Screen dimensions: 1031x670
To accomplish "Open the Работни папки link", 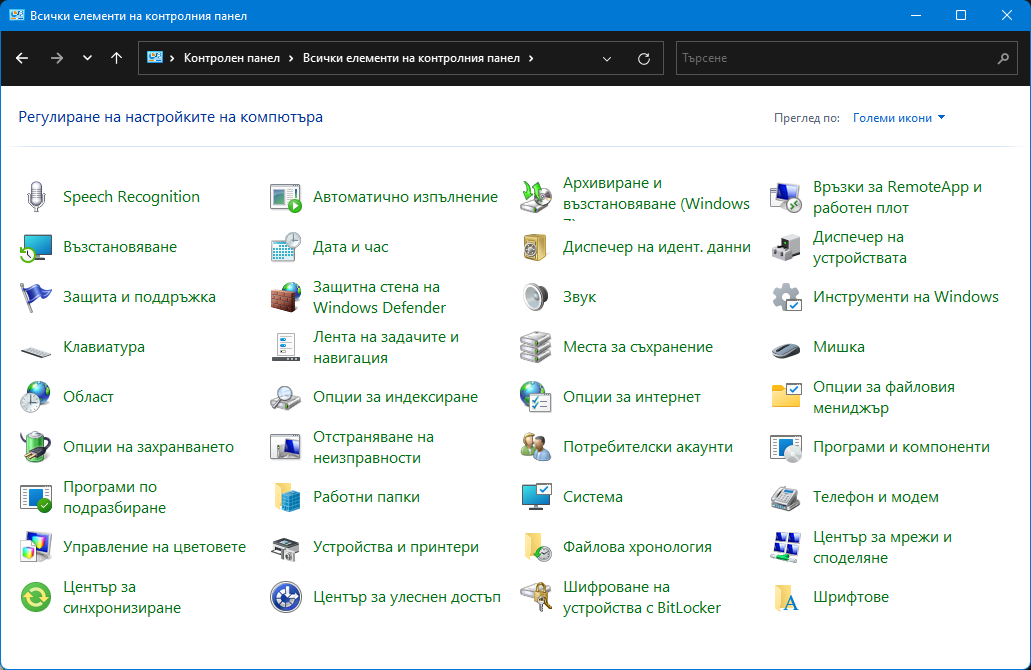I will pyautogui.click(x=366, y=497).
